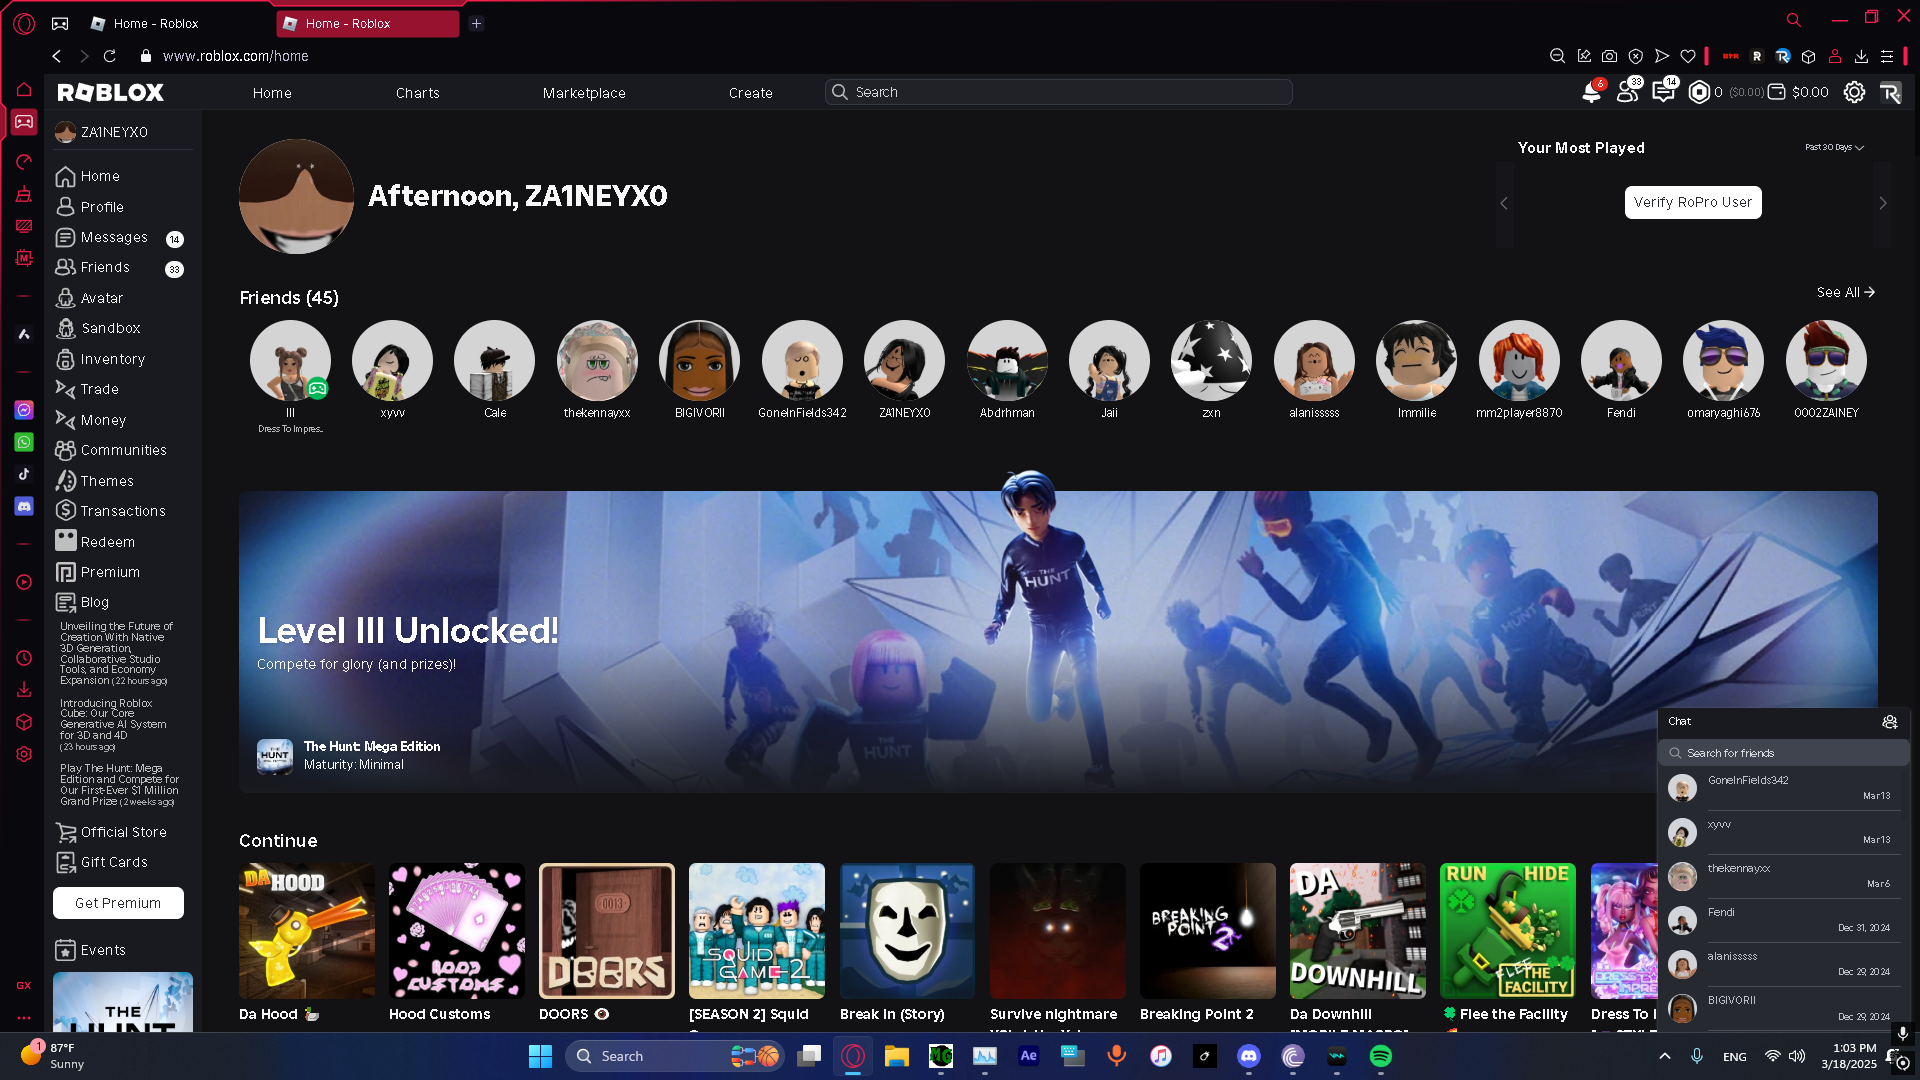
Task: Open the DOORS game thumbnail
Action: pos(606,931)
